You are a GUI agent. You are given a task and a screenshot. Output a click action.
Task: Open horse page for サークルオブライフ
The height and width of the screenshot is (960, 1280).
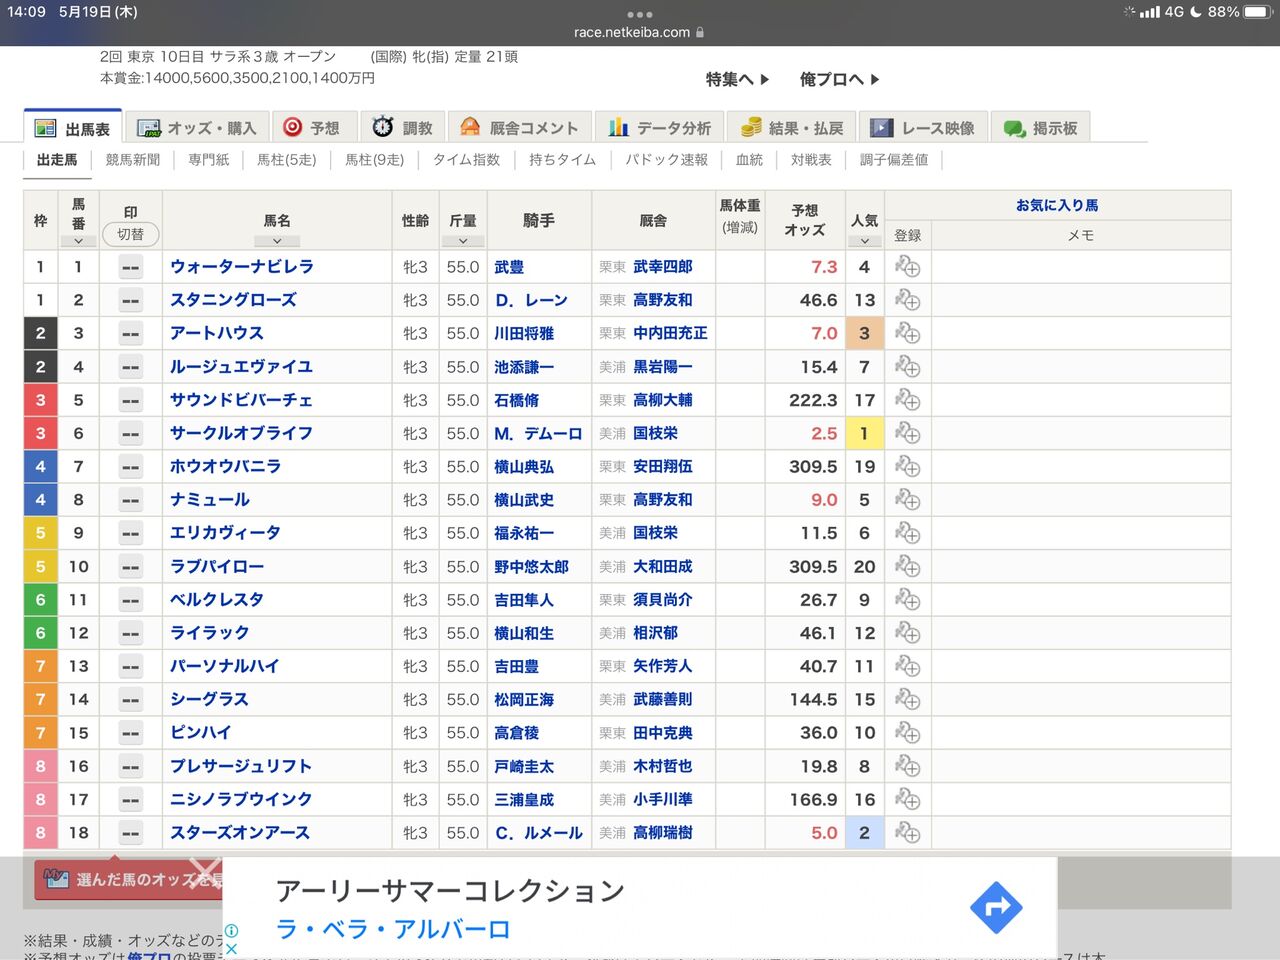pyautogui.click(x=241, y=433)
